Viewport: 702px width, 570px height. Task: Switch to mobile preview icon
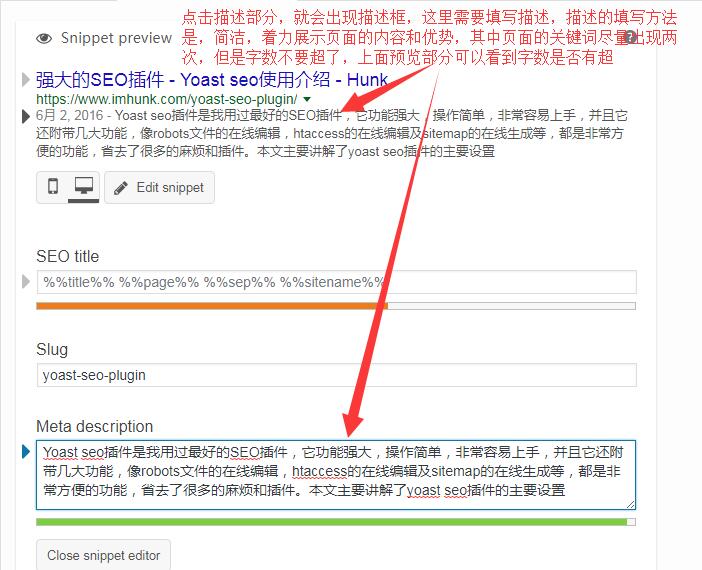[53, 186]
